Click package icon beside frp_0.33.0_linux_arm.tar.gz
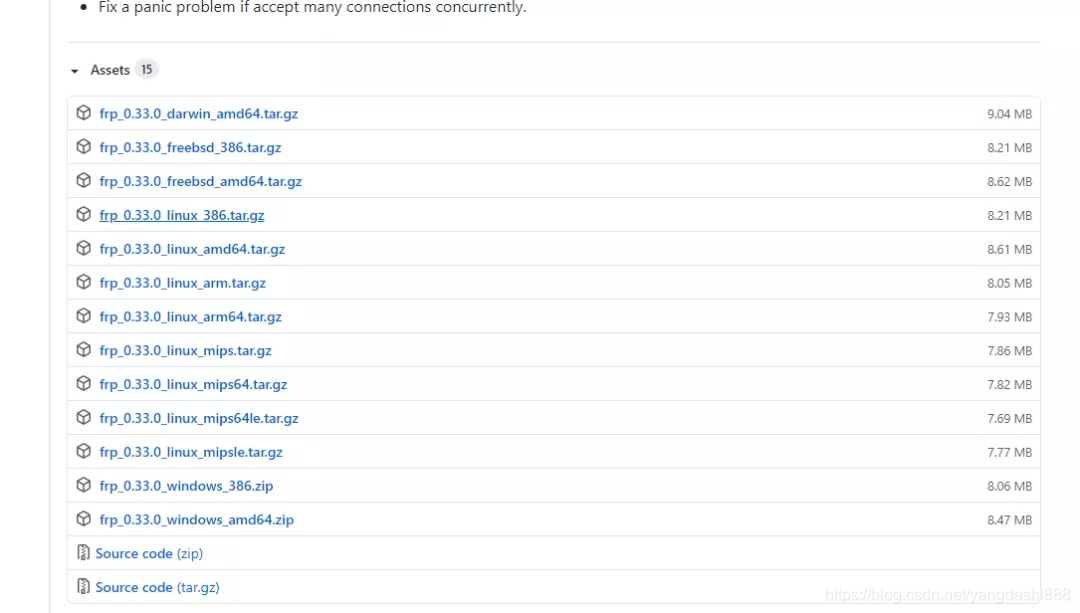Viewport: 1080px width, 613px height. click(x=83, y=282)
